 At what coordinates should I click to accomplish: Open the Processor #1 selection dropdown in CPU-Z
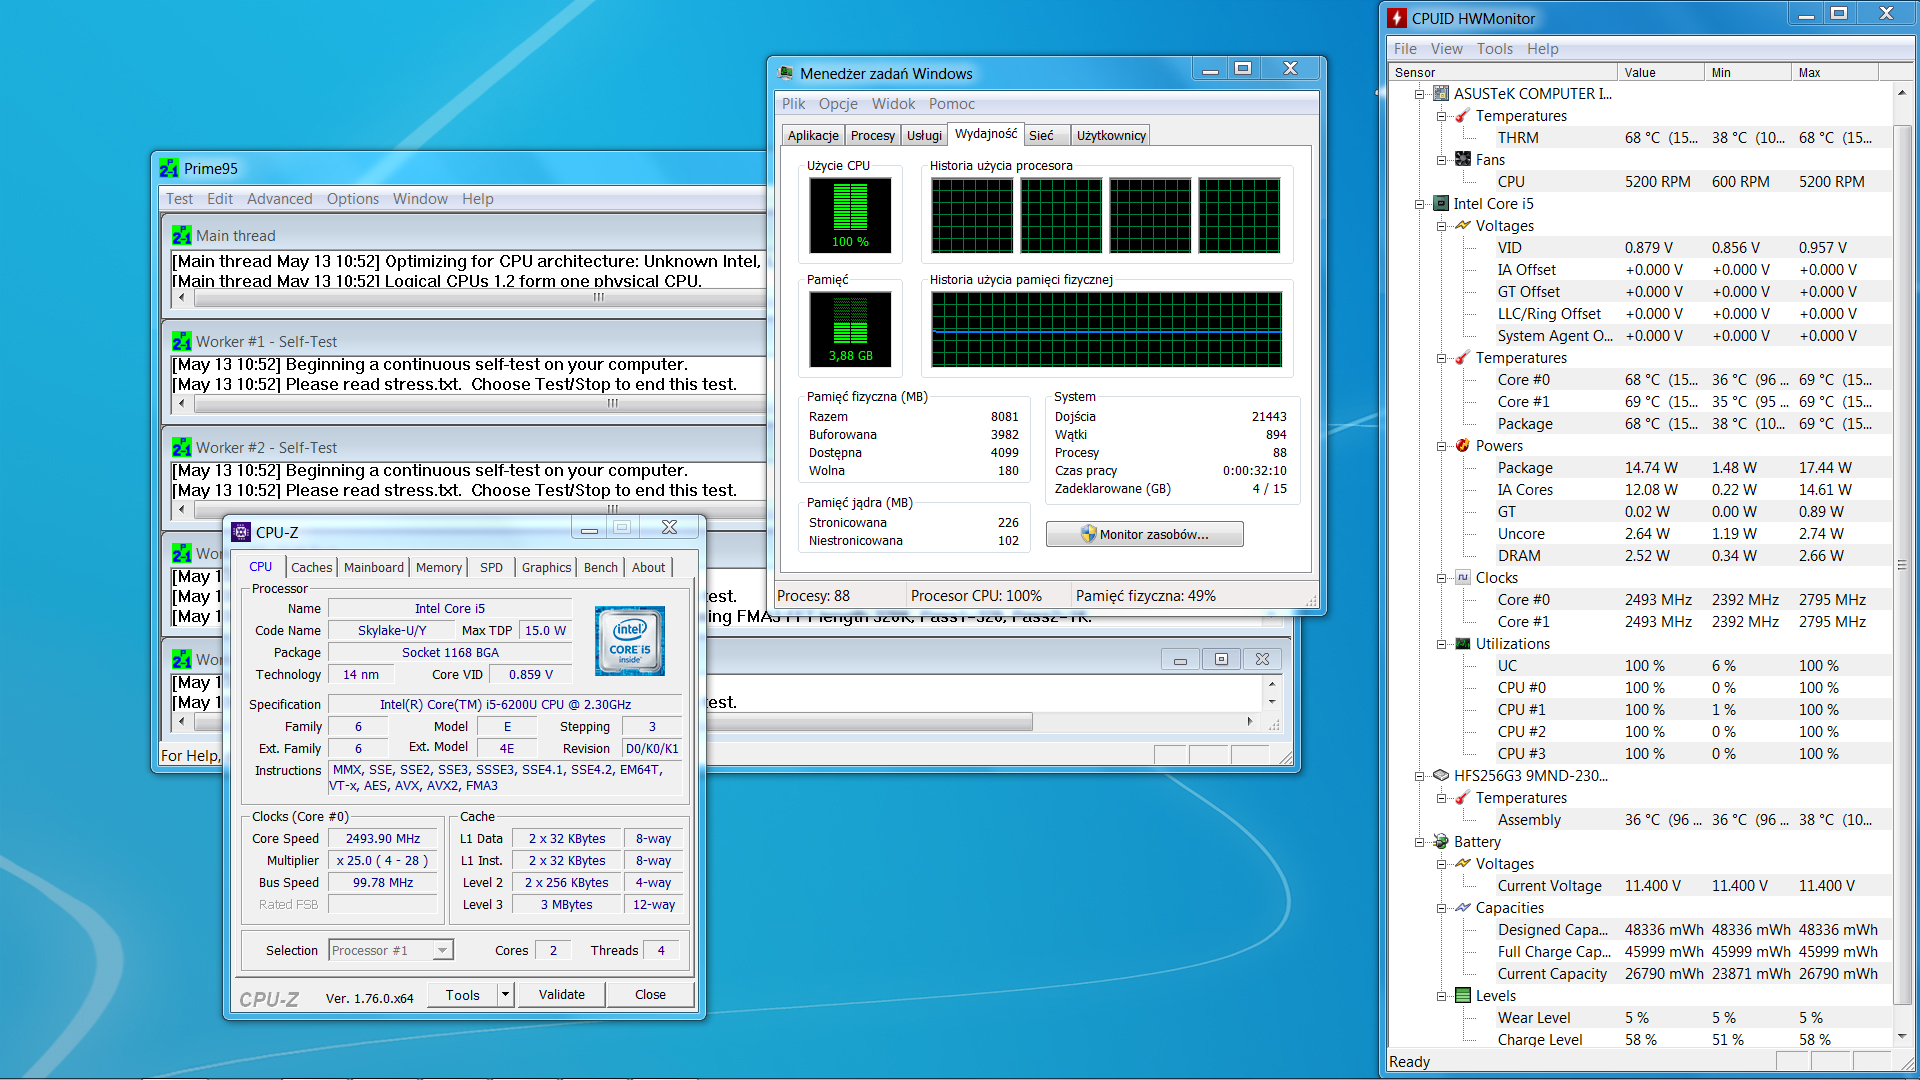443,950
